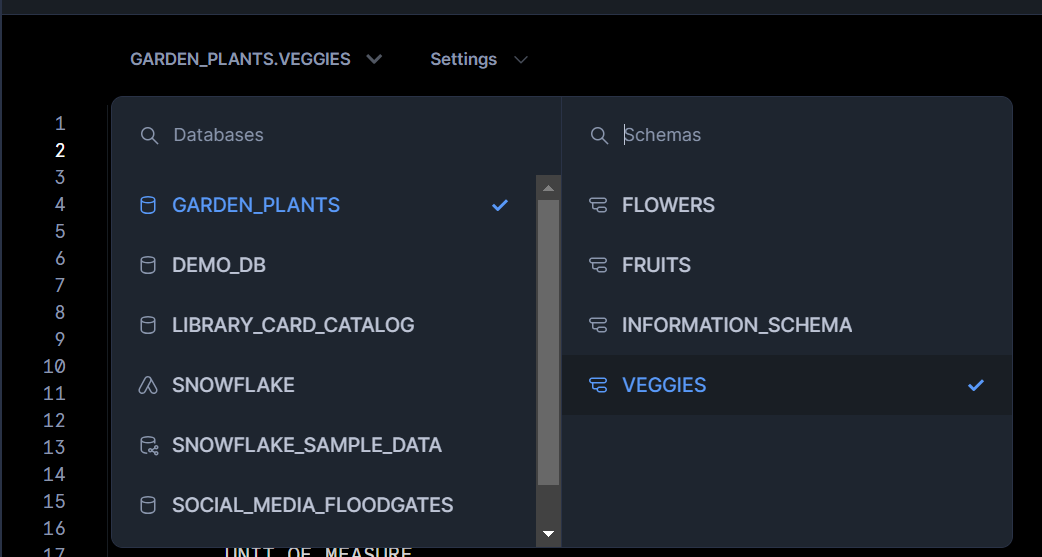Click the SNOWFLAKE application database icon
Viewport: 1042px width, 557px height.
click(148, 385)
